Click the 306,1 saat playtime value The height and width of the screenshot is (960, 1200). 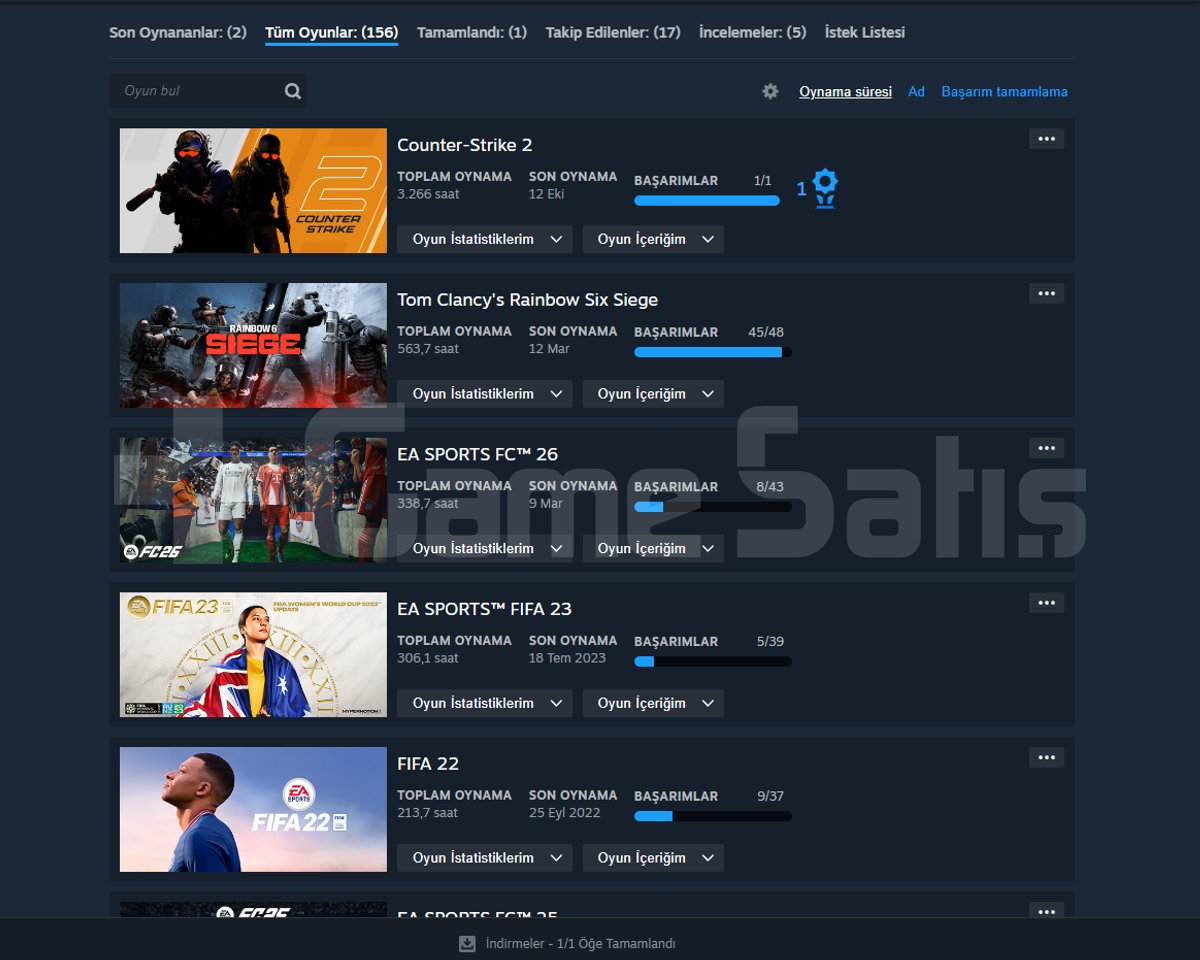(x=428, y=658)
